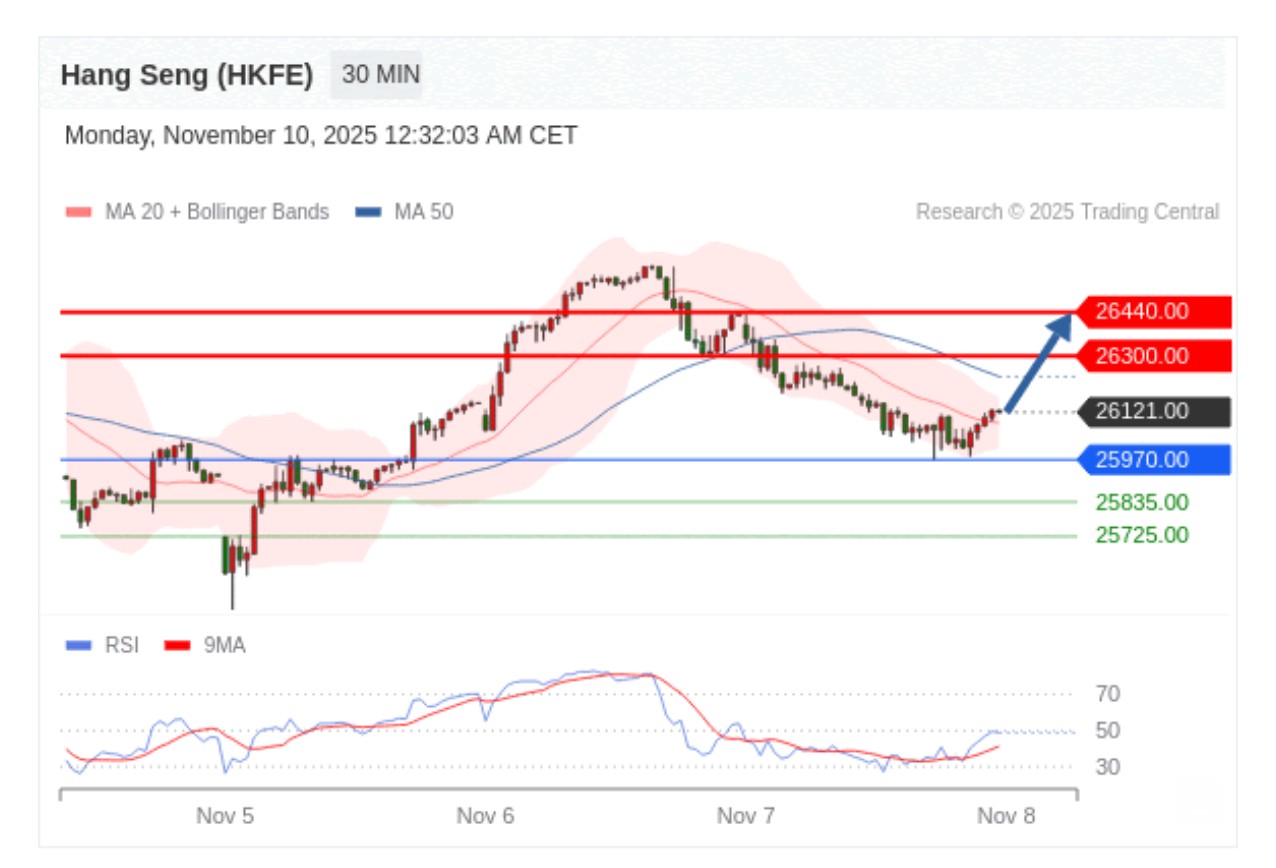Screen dimensions: 1276x868
Task: Toggle MA 20 + Bollinger Bands legend
Action: pyautogui.click(x=197, y=212)
